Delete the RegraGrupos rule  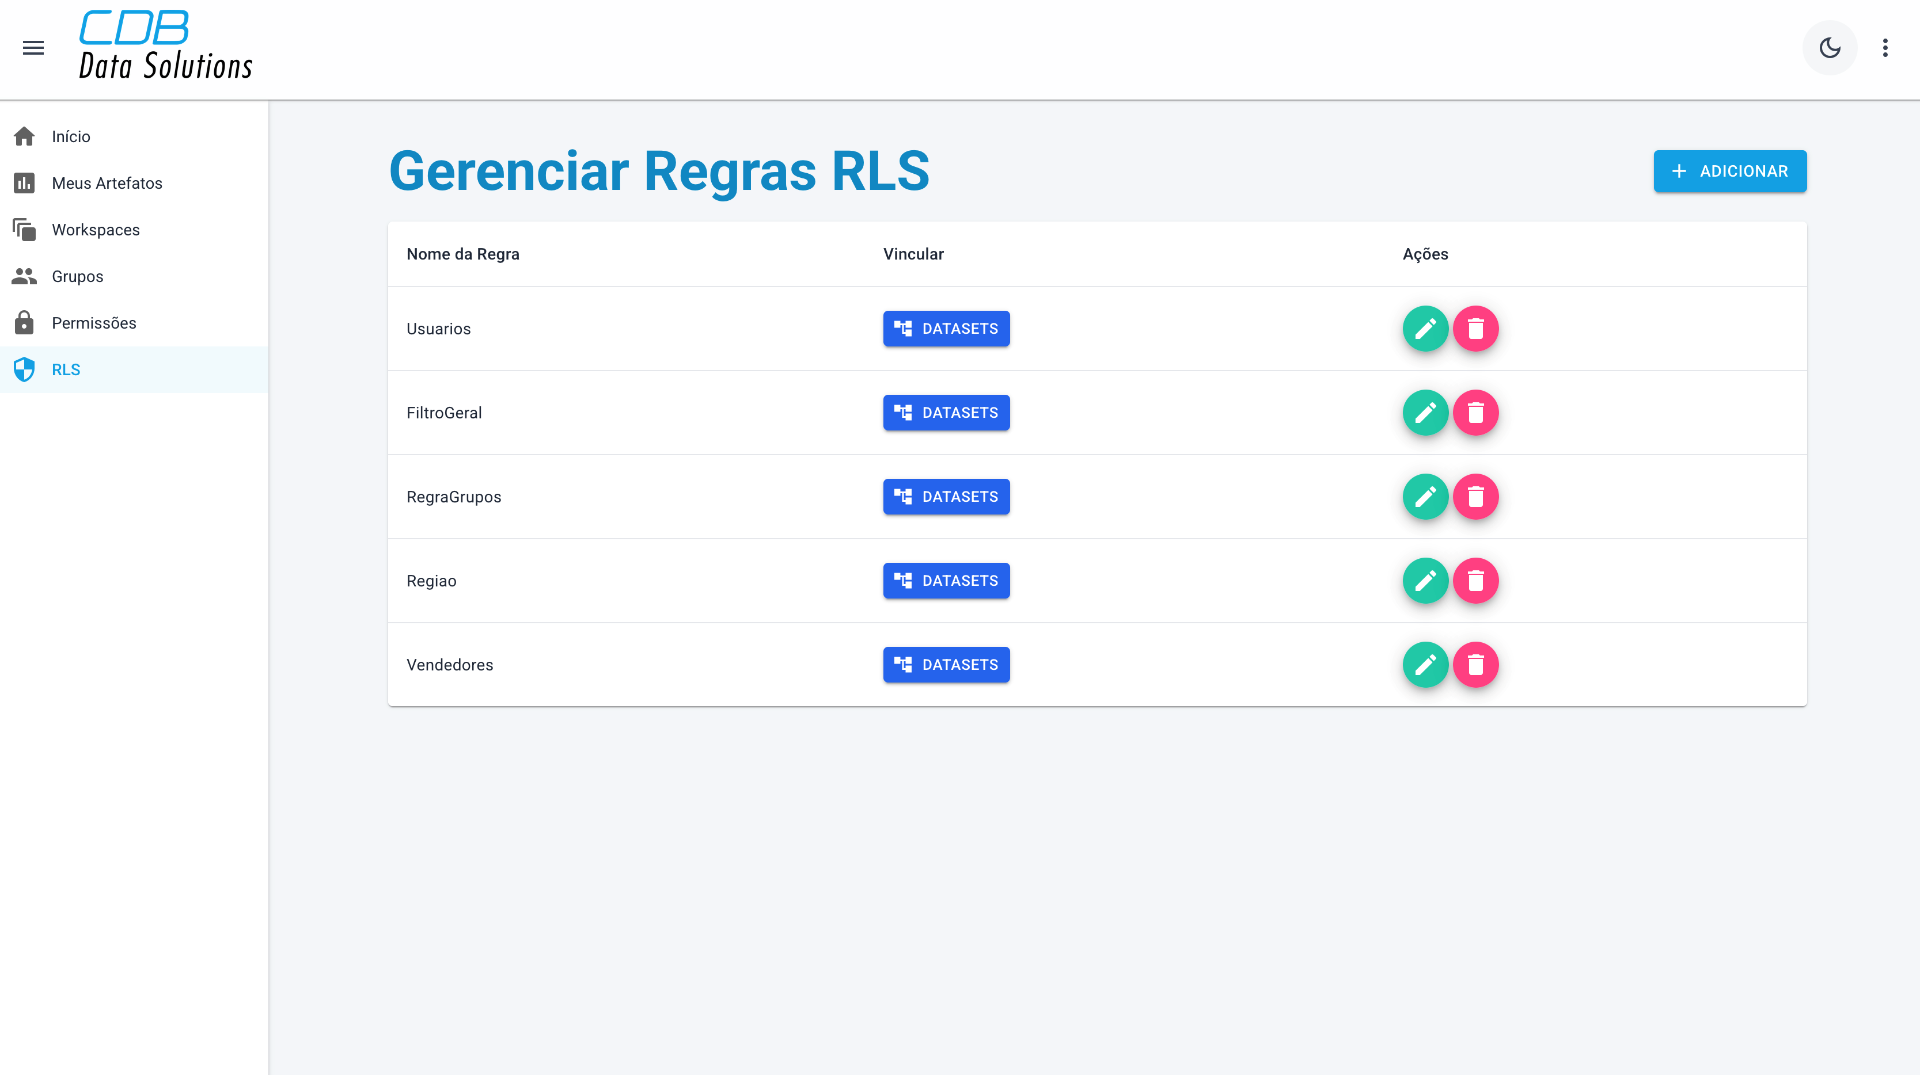point(1475,497)
